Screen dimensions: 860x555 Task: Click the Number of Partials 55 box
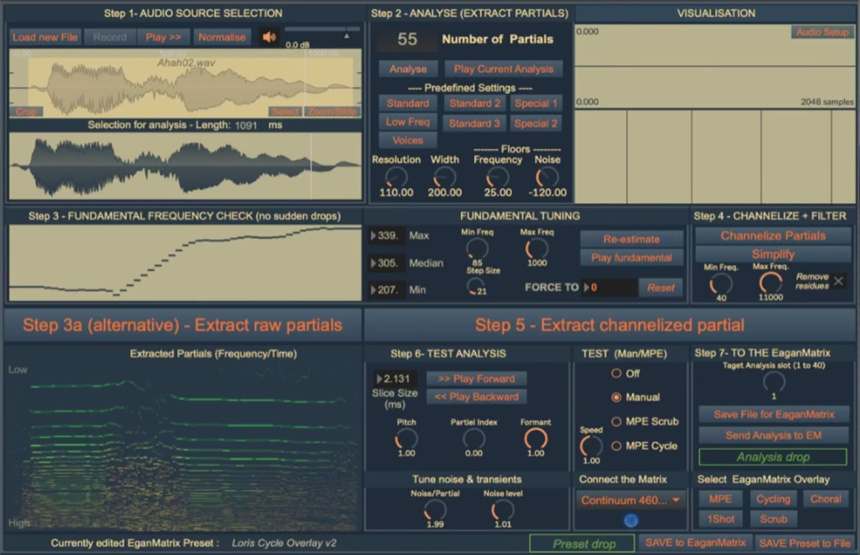(x=408, y=39)
